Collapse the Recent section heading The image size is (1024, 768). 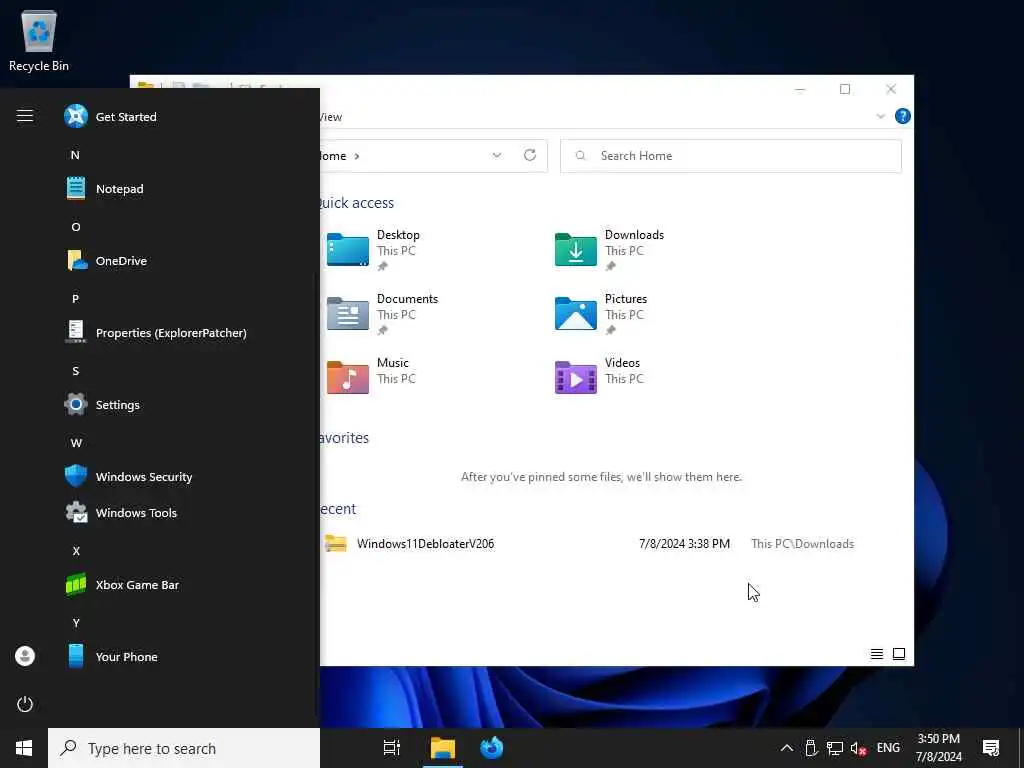click(338, 509)
